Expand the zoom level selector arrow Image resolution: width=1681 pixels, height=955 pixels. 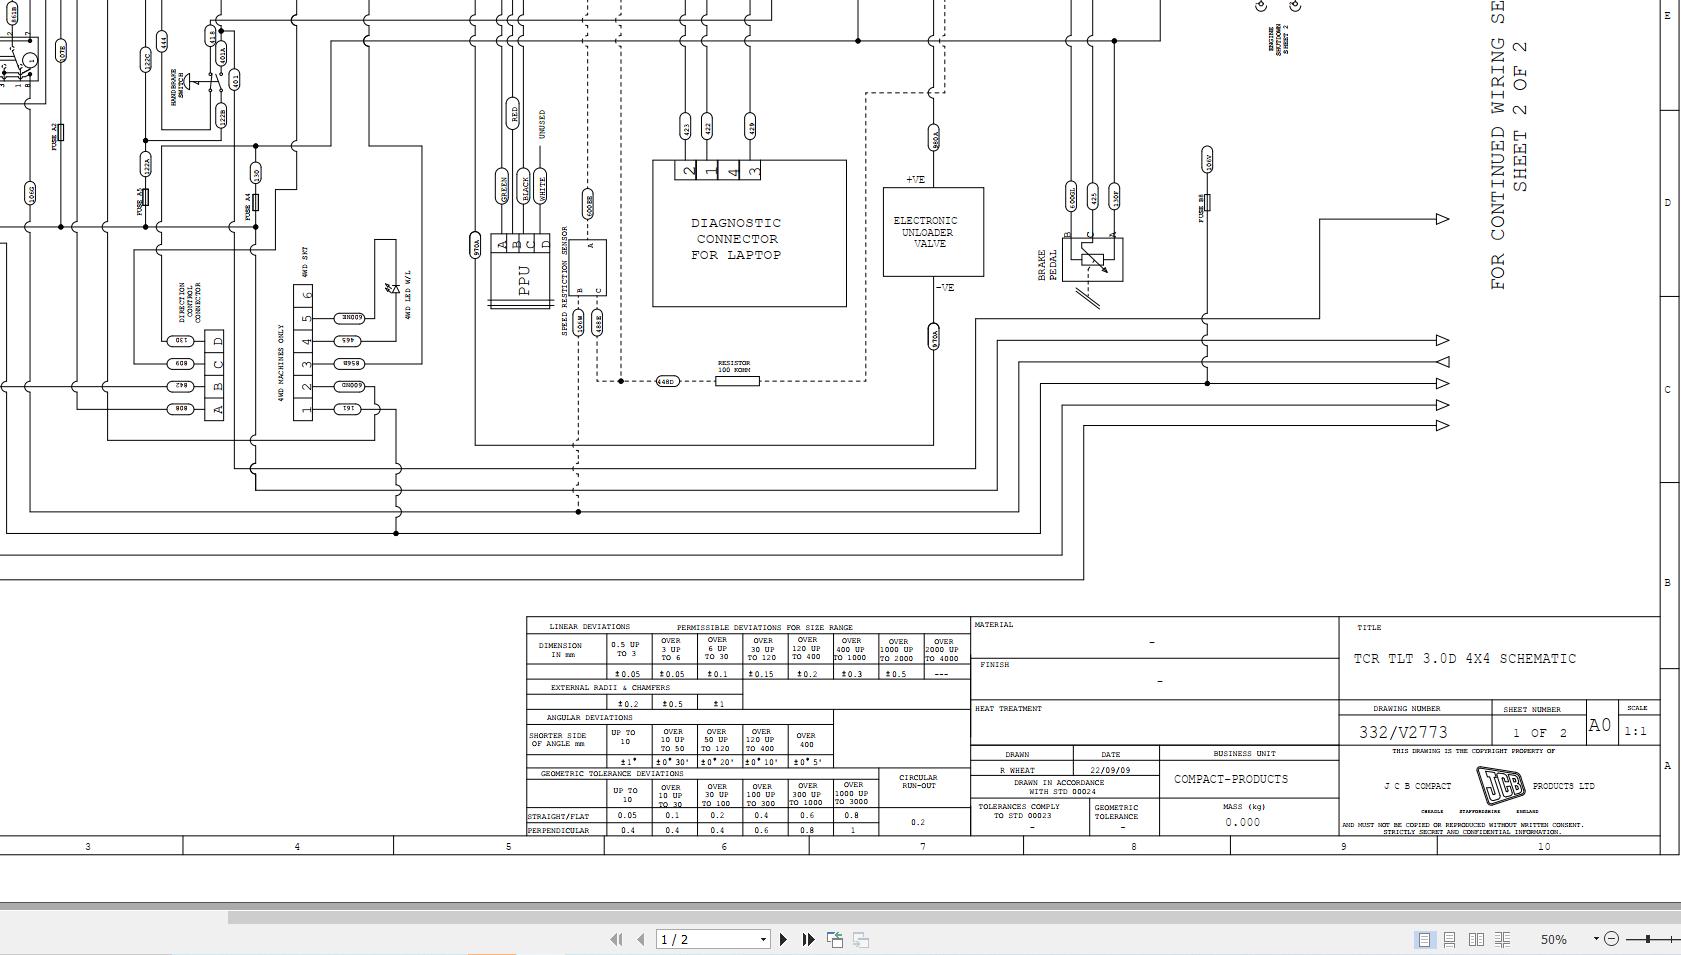[1596, 938]
